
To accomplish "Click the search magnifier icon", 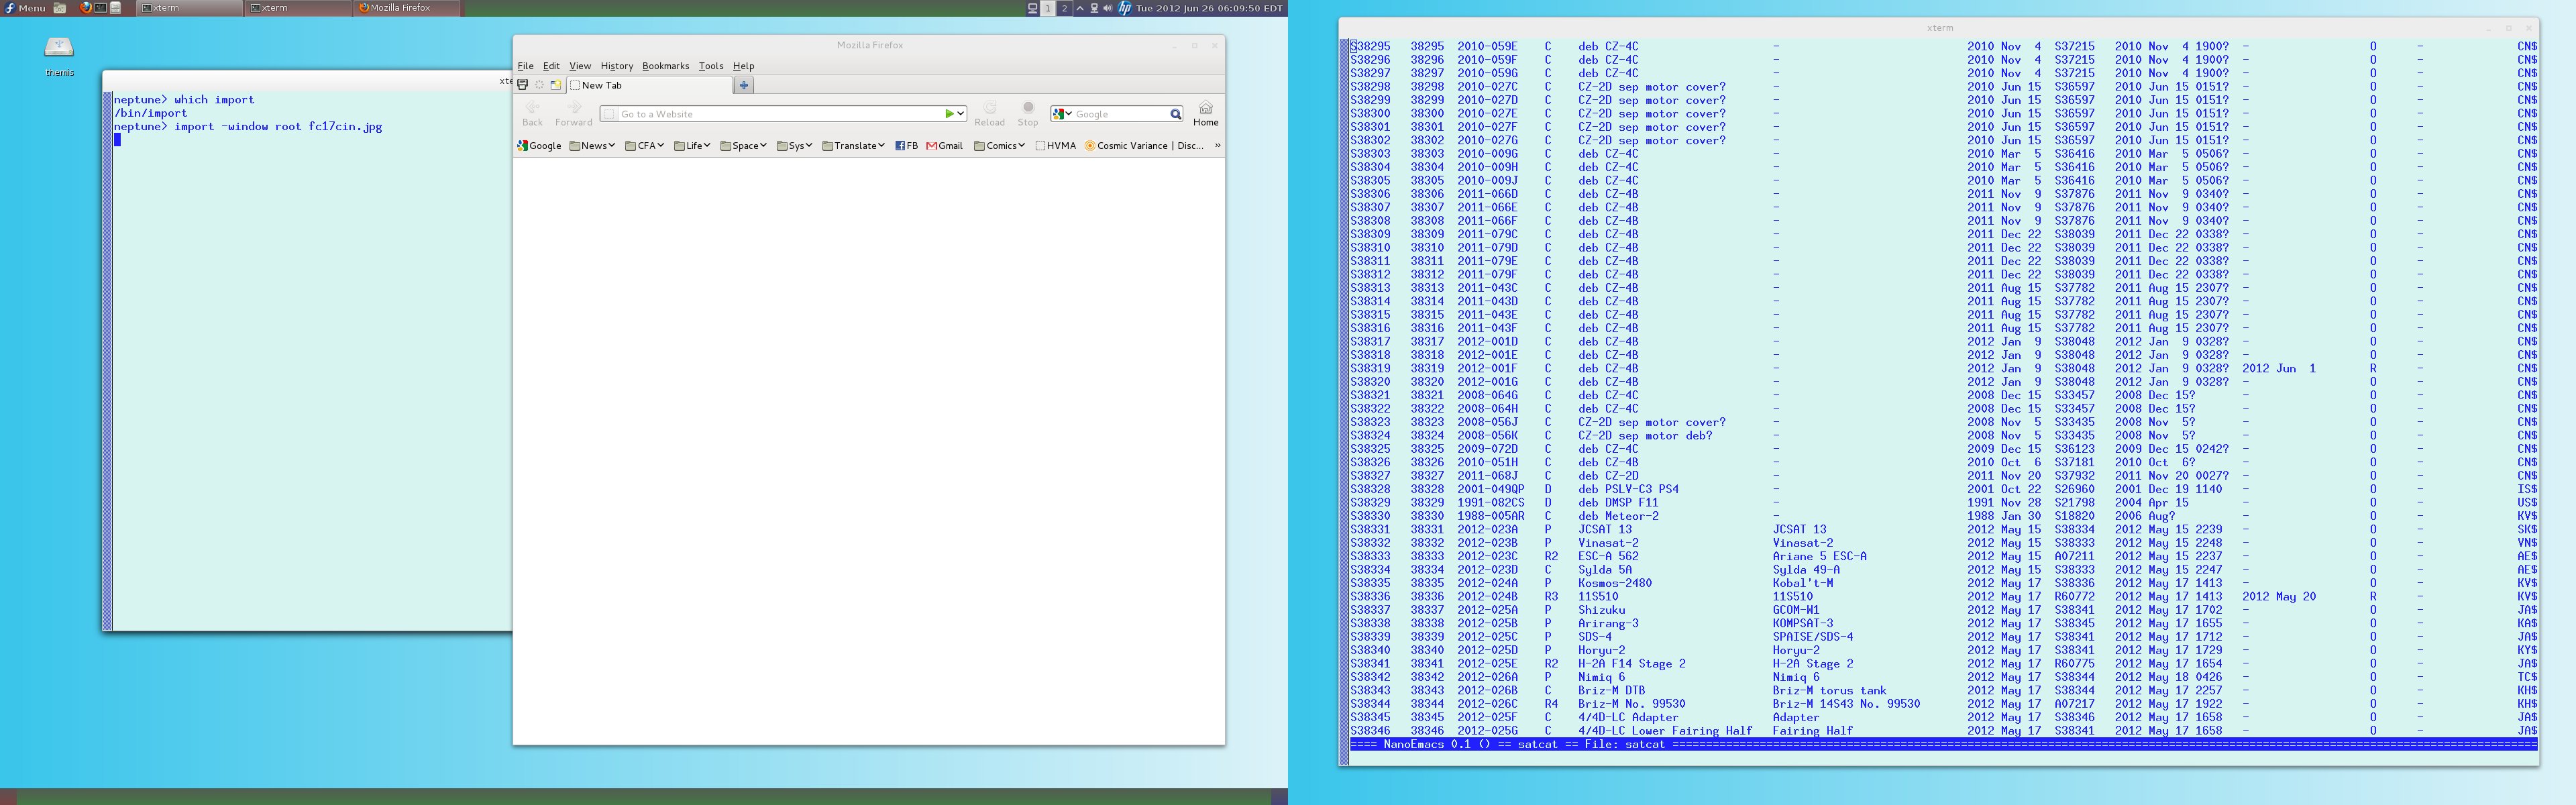I will [x=1176, y=114].
